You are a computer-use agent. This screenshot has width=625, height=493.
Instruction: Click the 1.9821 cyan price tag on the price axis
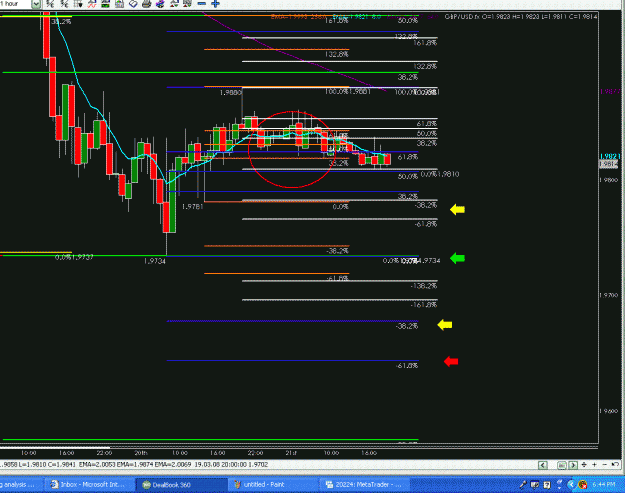point(610,156)
